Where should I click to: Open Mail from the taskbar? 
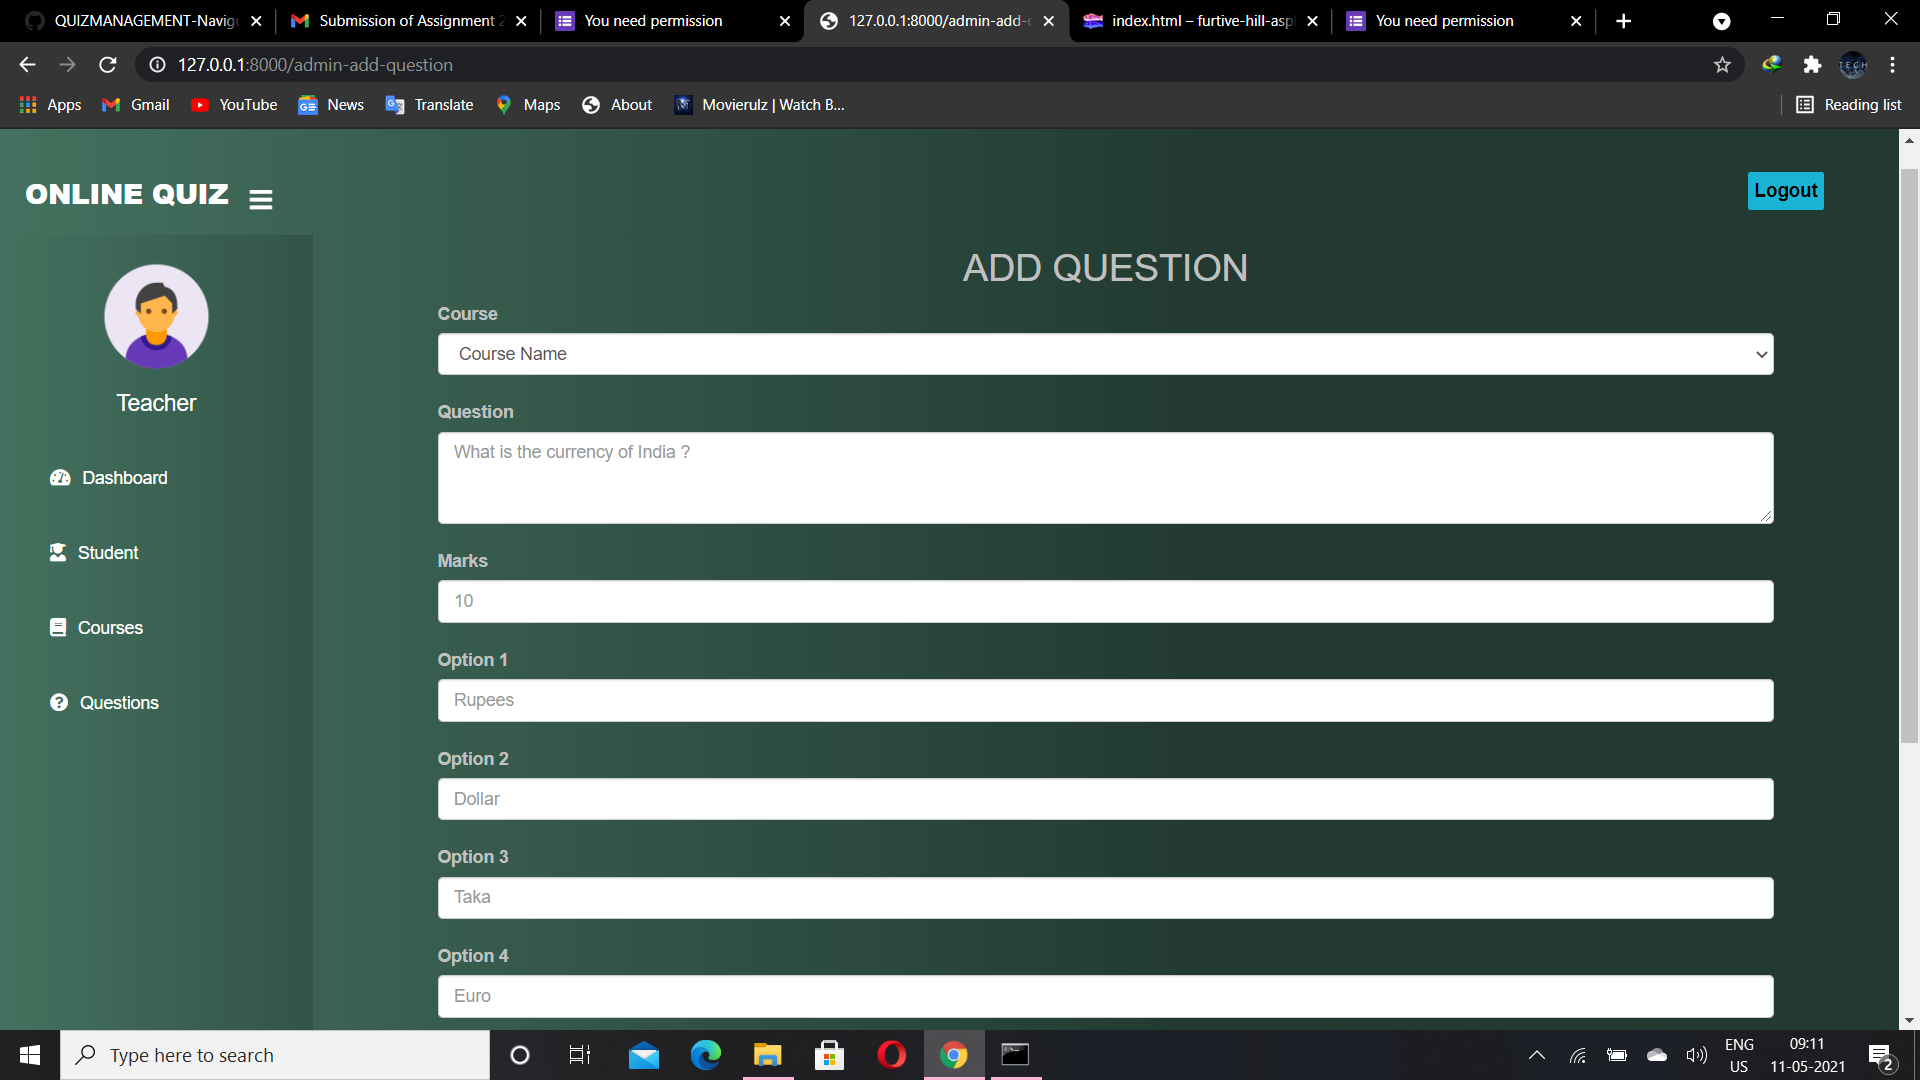(x=644, y=1055)
